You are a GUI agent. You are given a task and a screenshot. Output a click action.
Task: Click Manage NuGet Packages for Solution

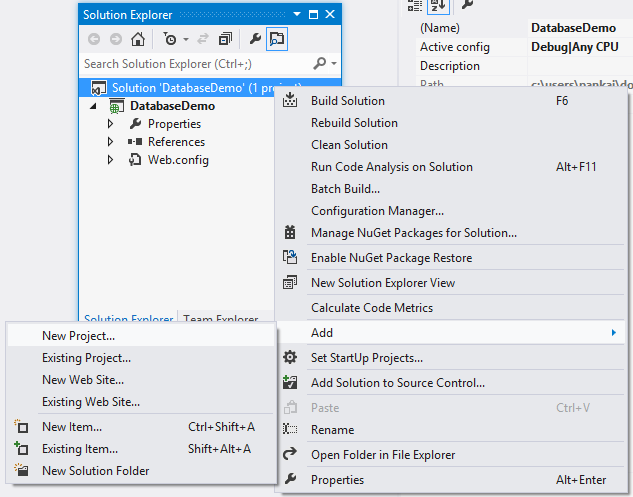coord(451,233)
